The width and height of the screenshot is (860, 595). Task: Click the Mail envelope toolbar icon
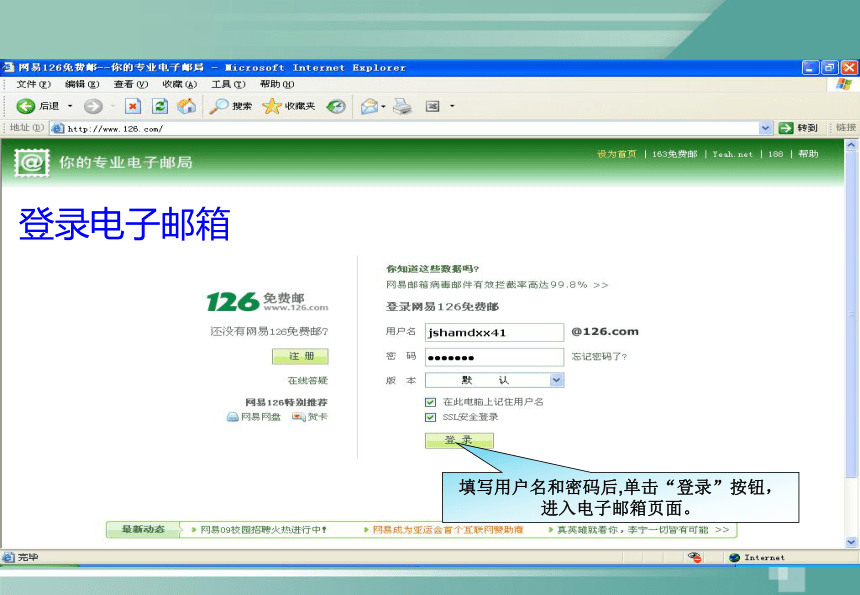[x=369, y=106]
